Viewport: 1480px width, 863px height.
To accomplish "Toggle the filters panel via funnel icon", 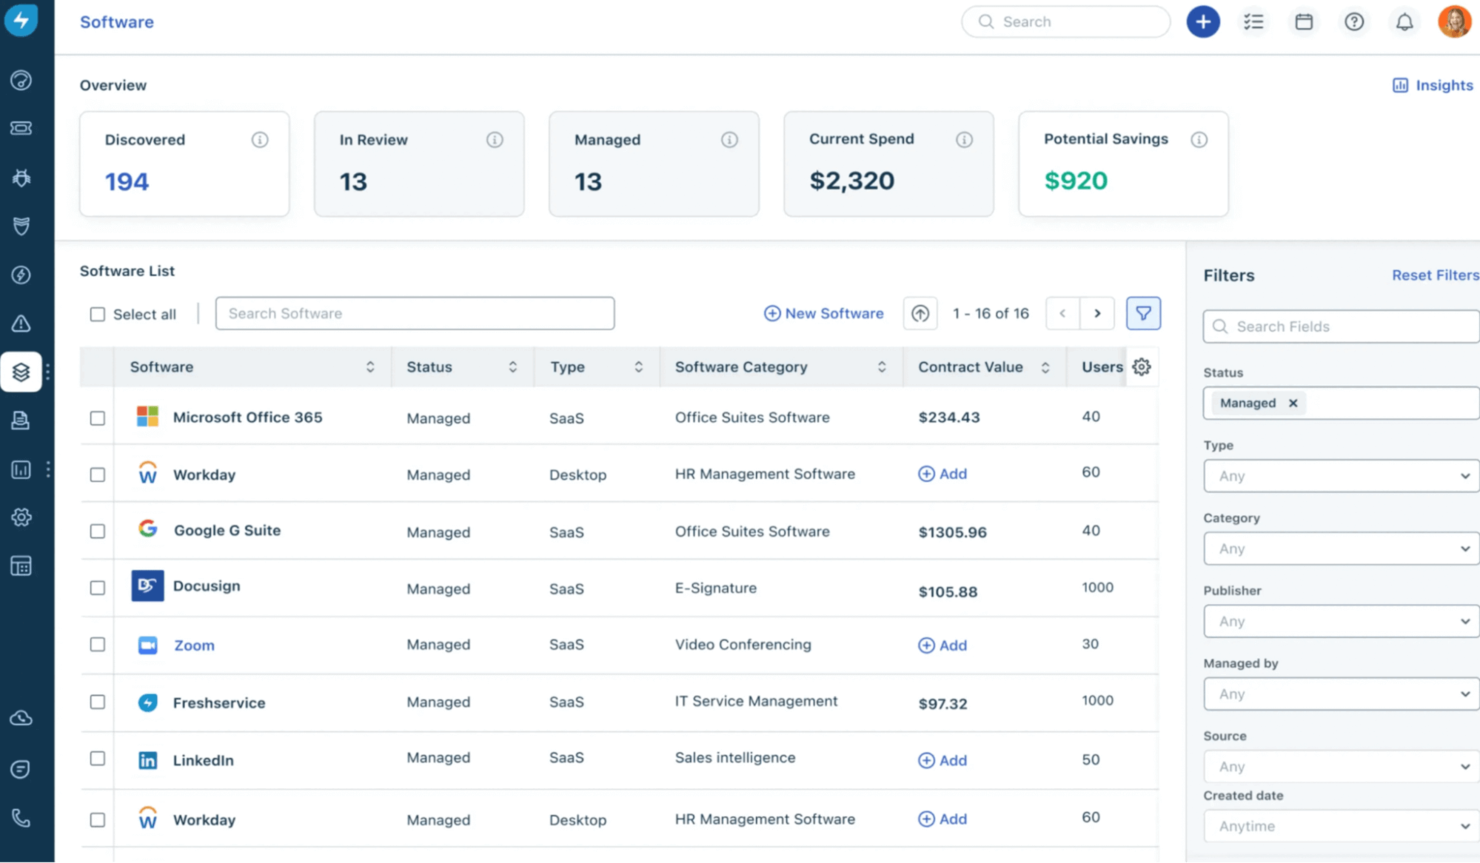I will tap(1143, 313).
